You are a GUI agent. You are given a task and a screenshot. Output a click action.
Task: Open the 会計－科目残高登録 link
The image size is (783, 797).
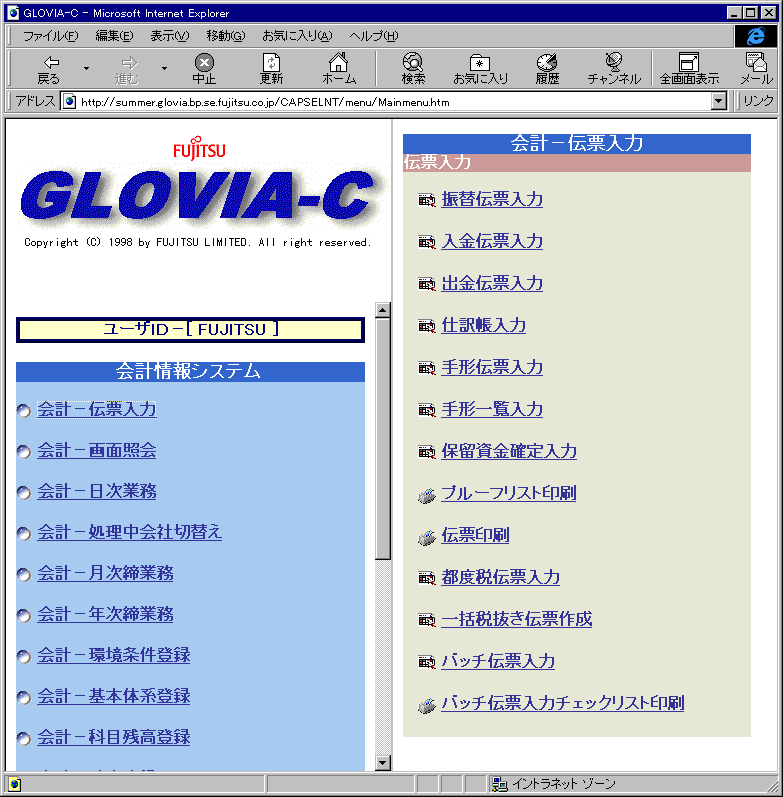click(114, 738)
